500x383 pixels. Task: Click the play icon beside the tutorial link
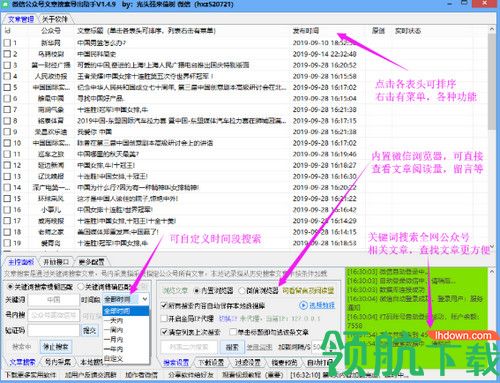pyautogui.click(x=303, y=305)
